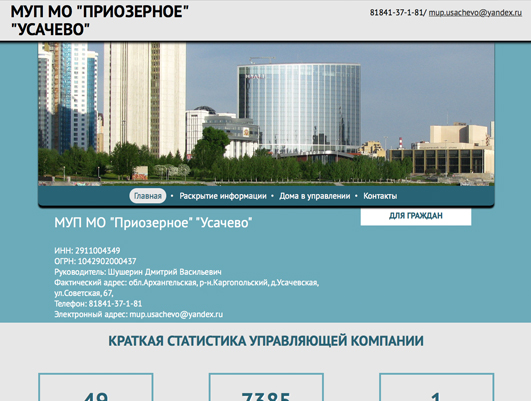
Task: Select the ОГРН: 1042902000437 line
Action: pyautogui.click(x=95, y=261)
